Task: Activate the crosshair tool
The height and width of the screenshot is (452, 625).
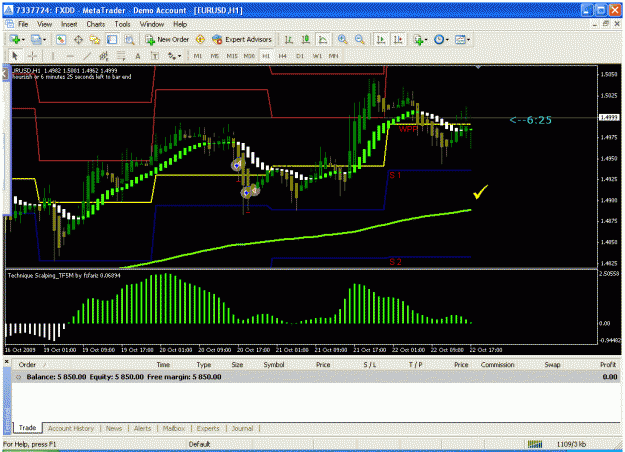Action: point(32,56)
